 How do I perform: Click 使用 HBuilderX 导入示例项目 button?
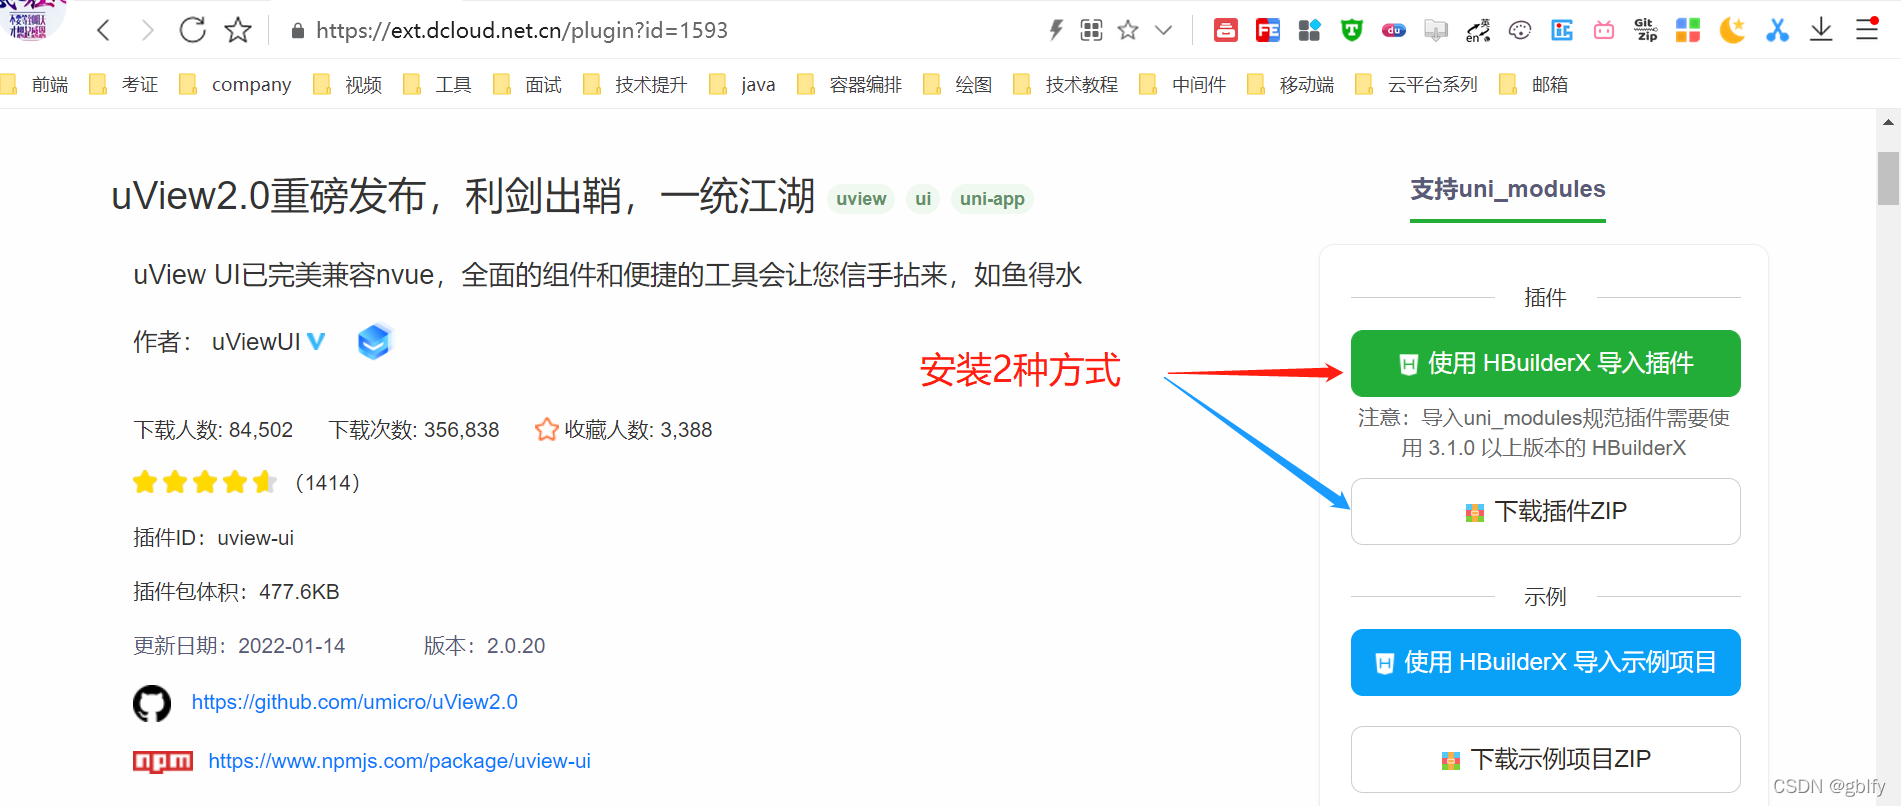coord(1545,662)
